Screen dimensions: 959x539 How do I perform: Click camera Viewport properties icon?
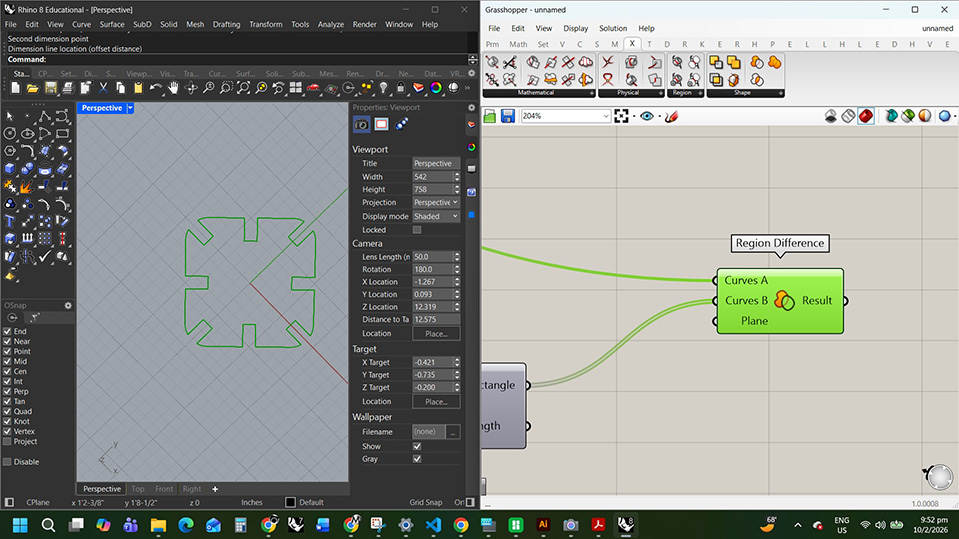[x=361, y=124]
